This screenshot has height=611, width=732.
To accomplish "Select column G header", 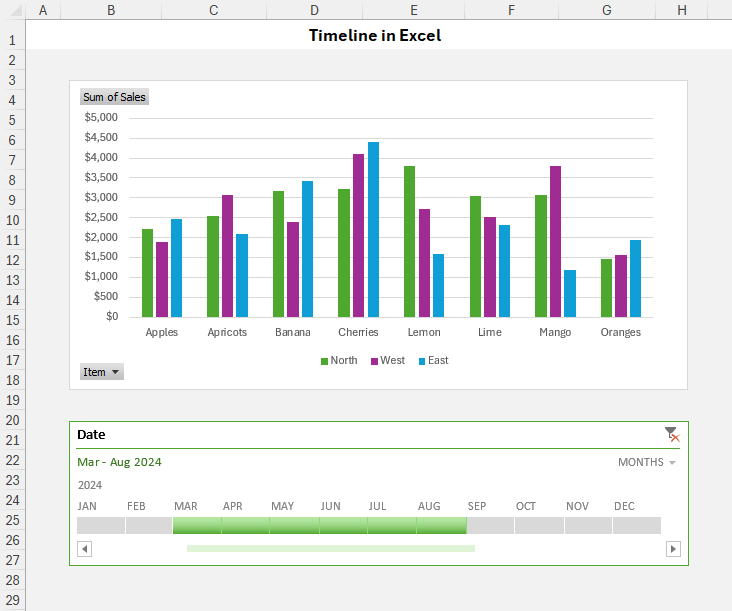I will 607,10.
